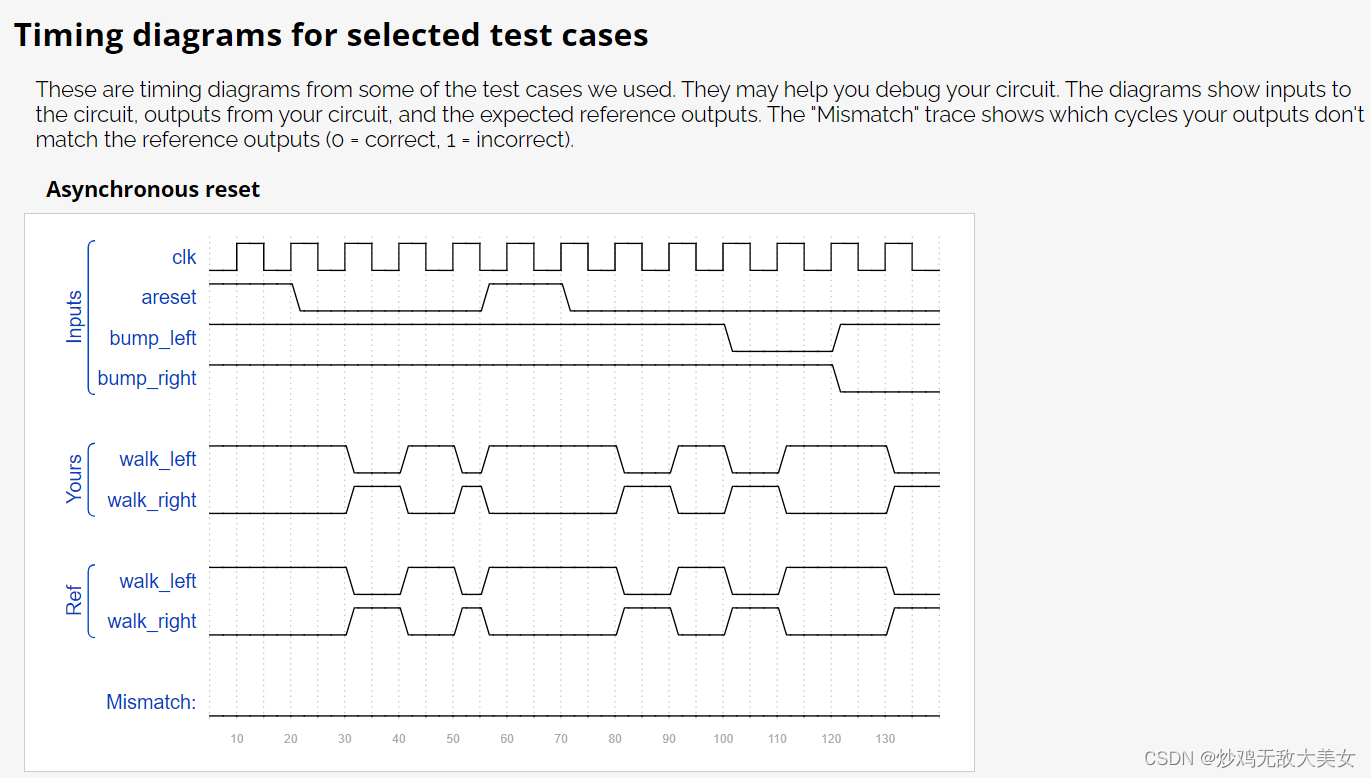Viewport: 1371px width, 778px height.
Task: Click time marker 130 on axis
Action: coord(885,739)
